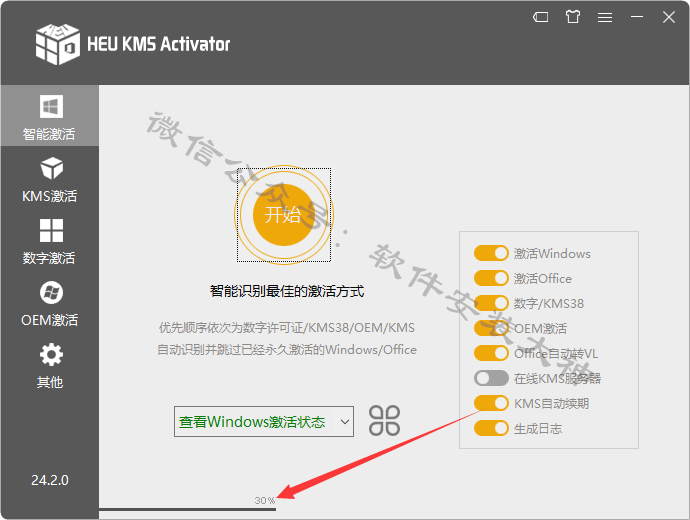This screenshot has width=690, height=520.
Task: Enable the 在线KMS服务器 switch
Action: point(491,378)
